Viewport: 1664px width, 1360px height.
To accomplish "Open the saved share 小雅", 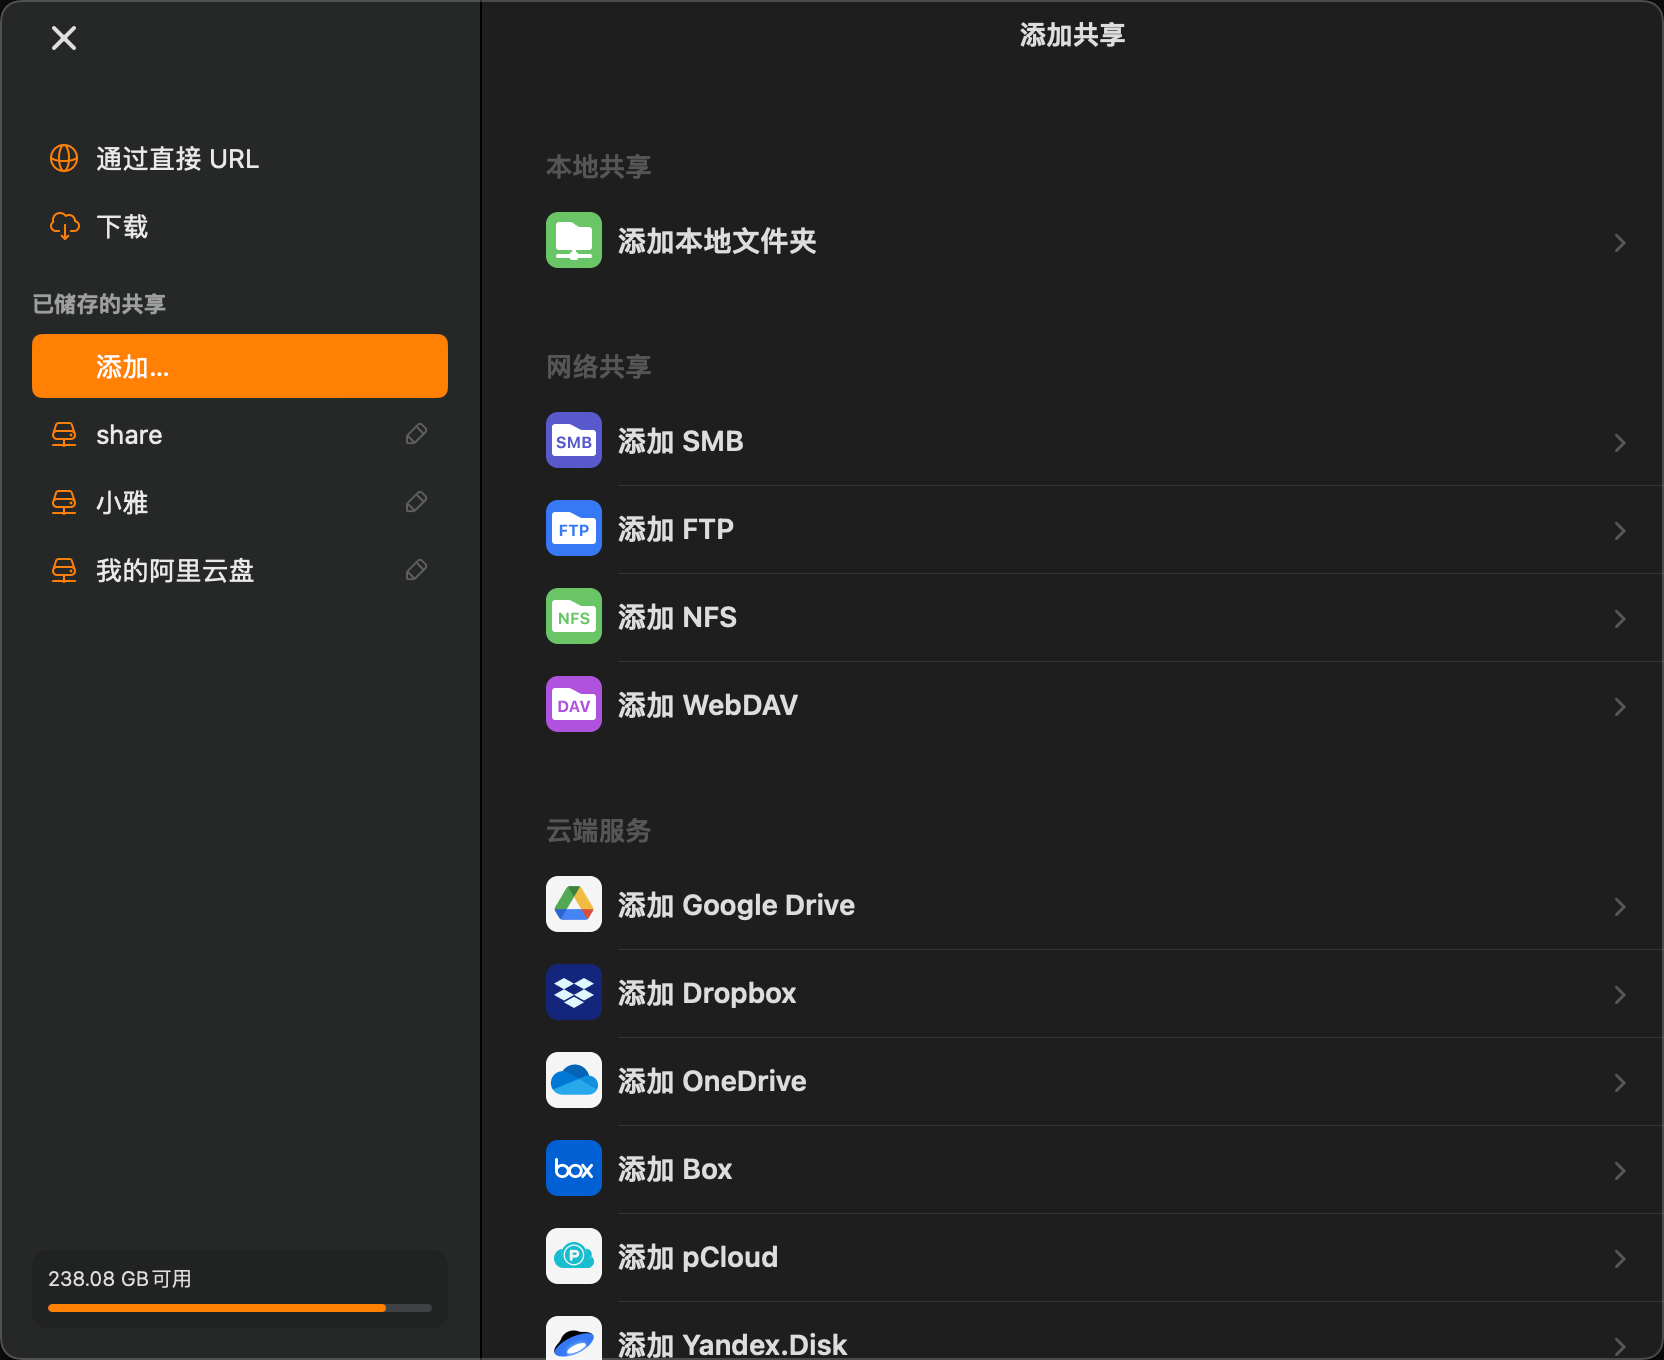I will pyautogui.click(x=122, y=503).
